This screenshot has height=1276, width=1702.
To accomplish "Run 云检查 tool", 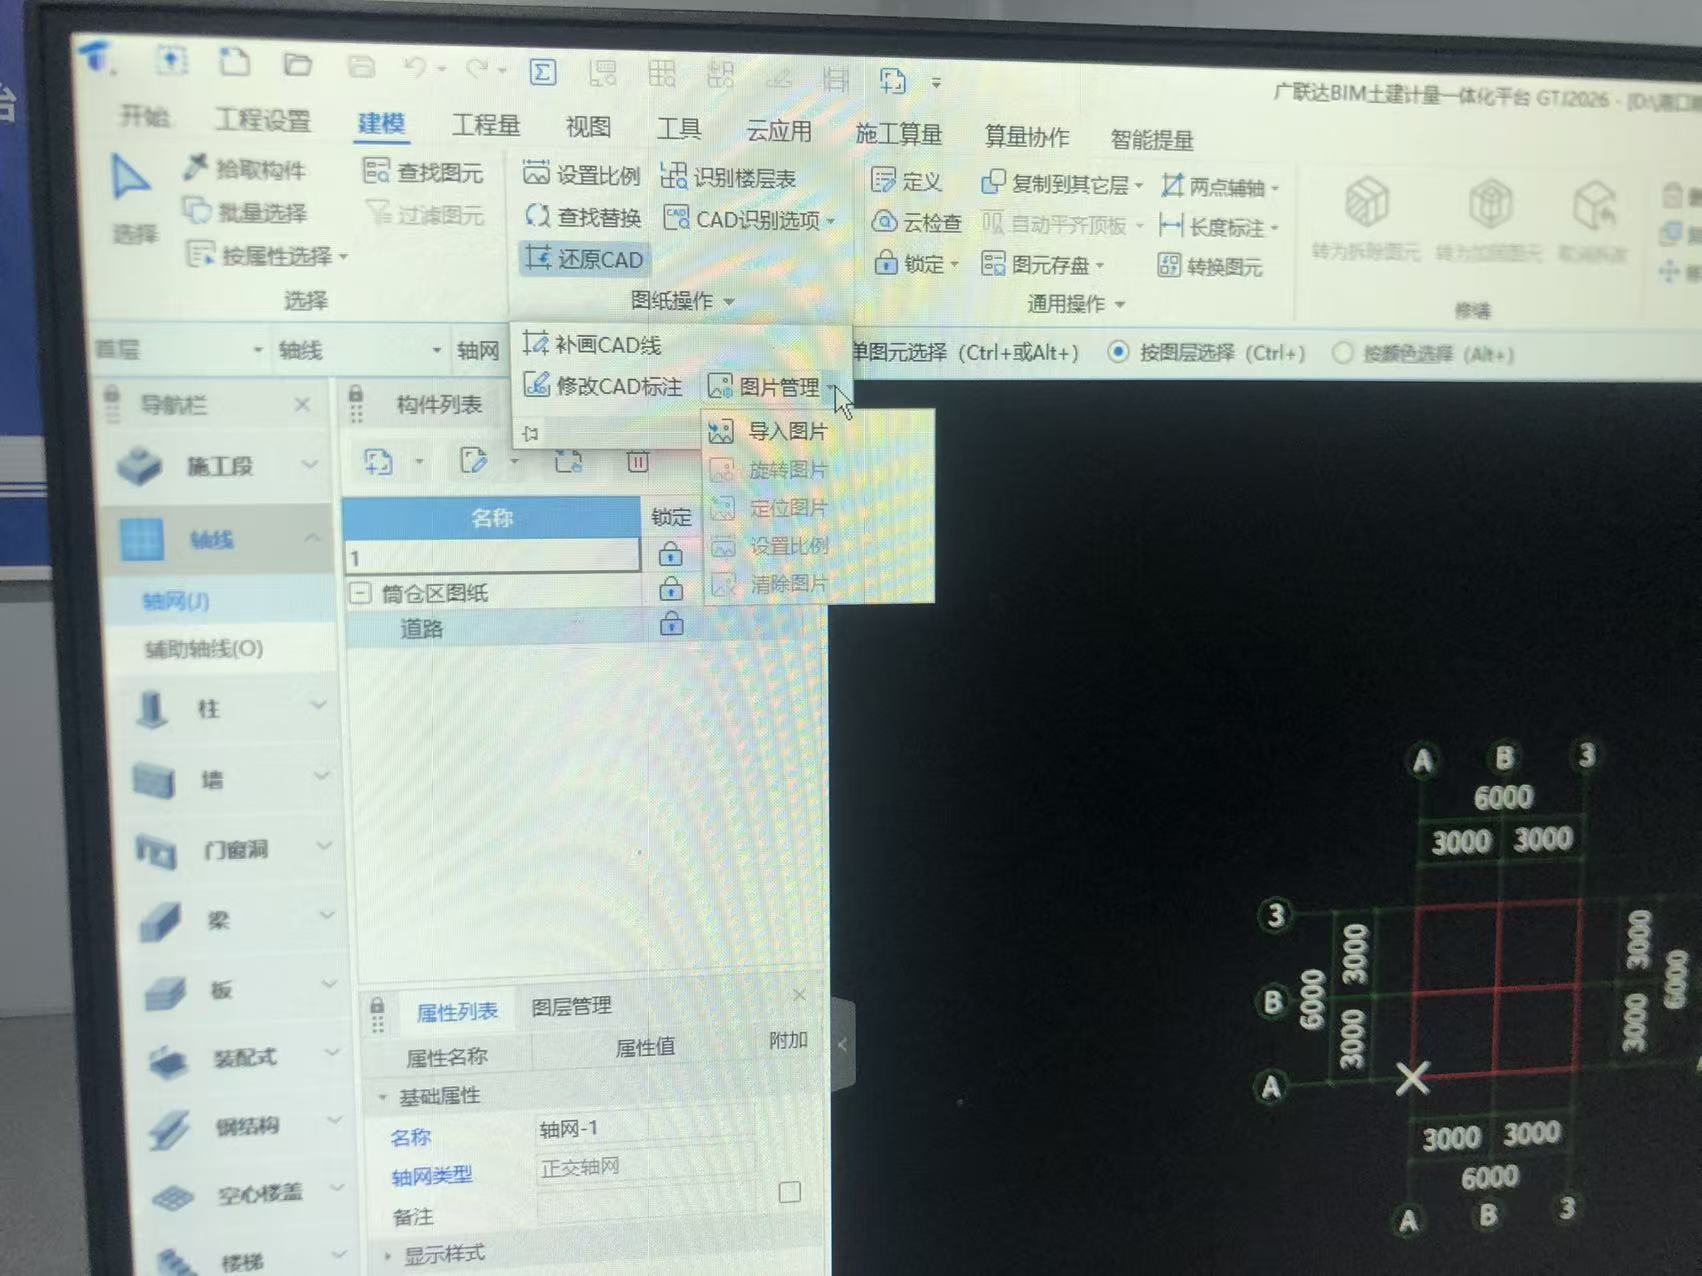I will (x=916, y=222).
